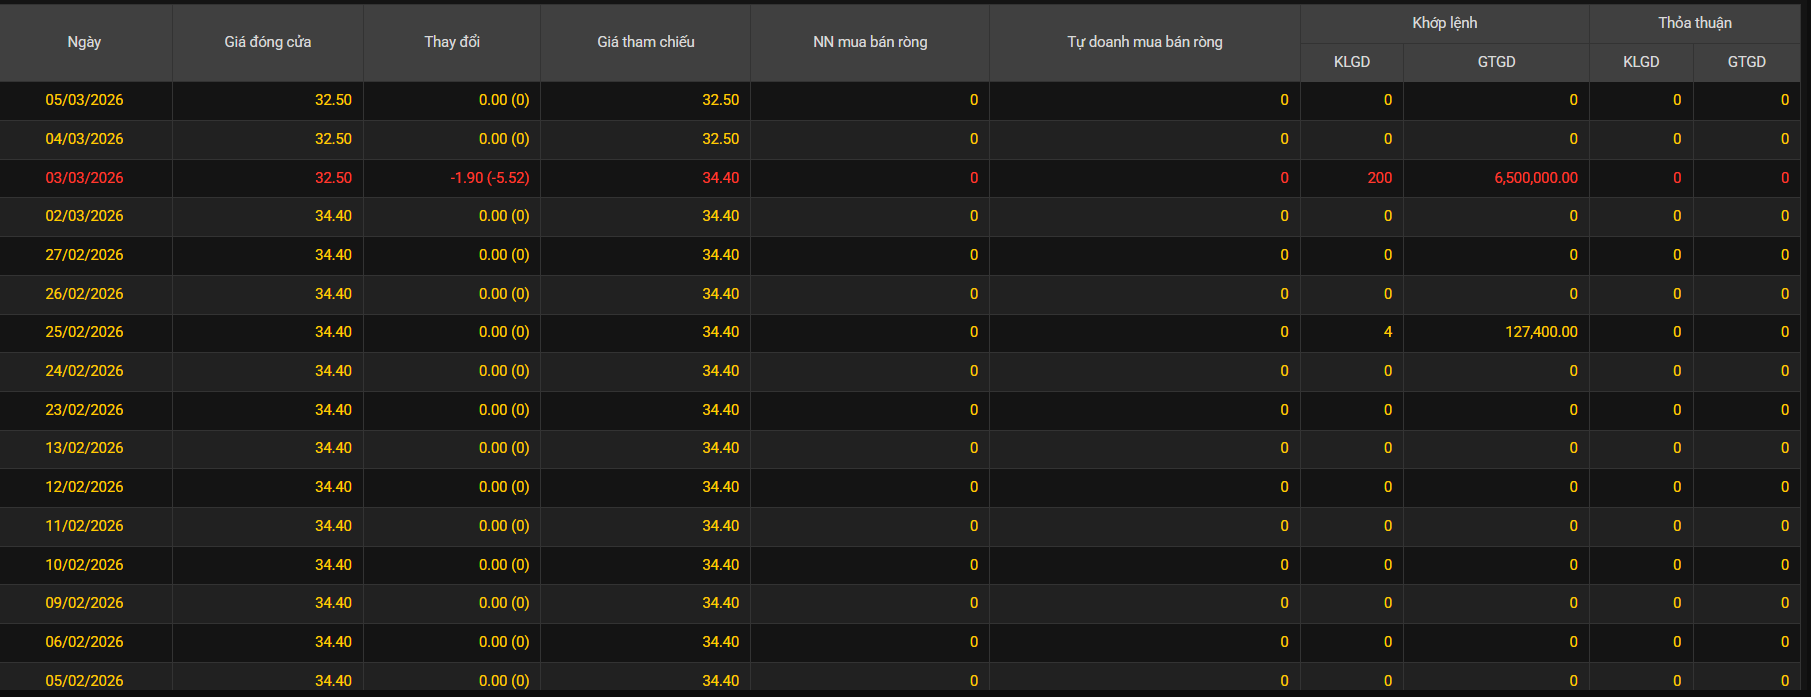
Task: Select the Thay đổi column header
Action: tap(451, 42)
